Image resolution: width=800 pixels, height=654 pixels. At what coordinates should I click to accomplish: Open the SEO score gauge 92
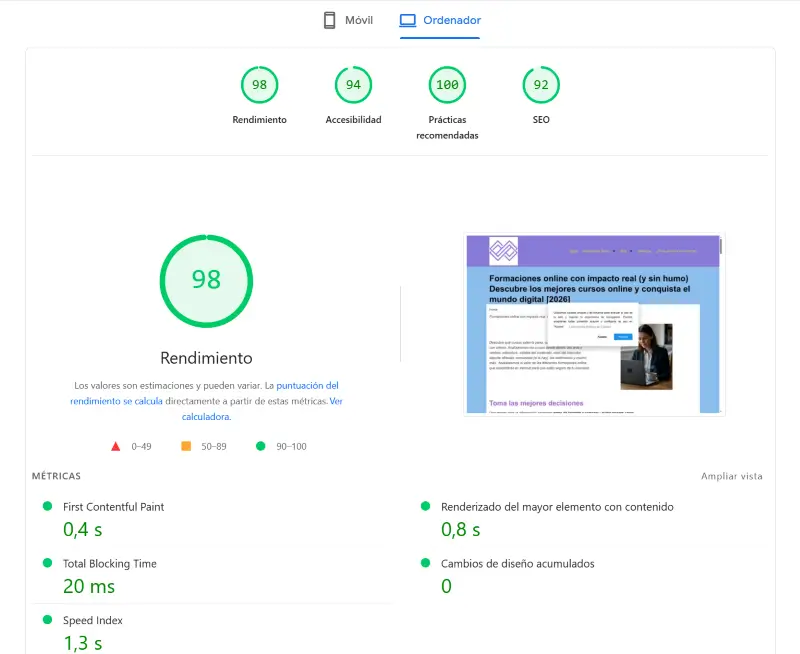tap(541, 85)
